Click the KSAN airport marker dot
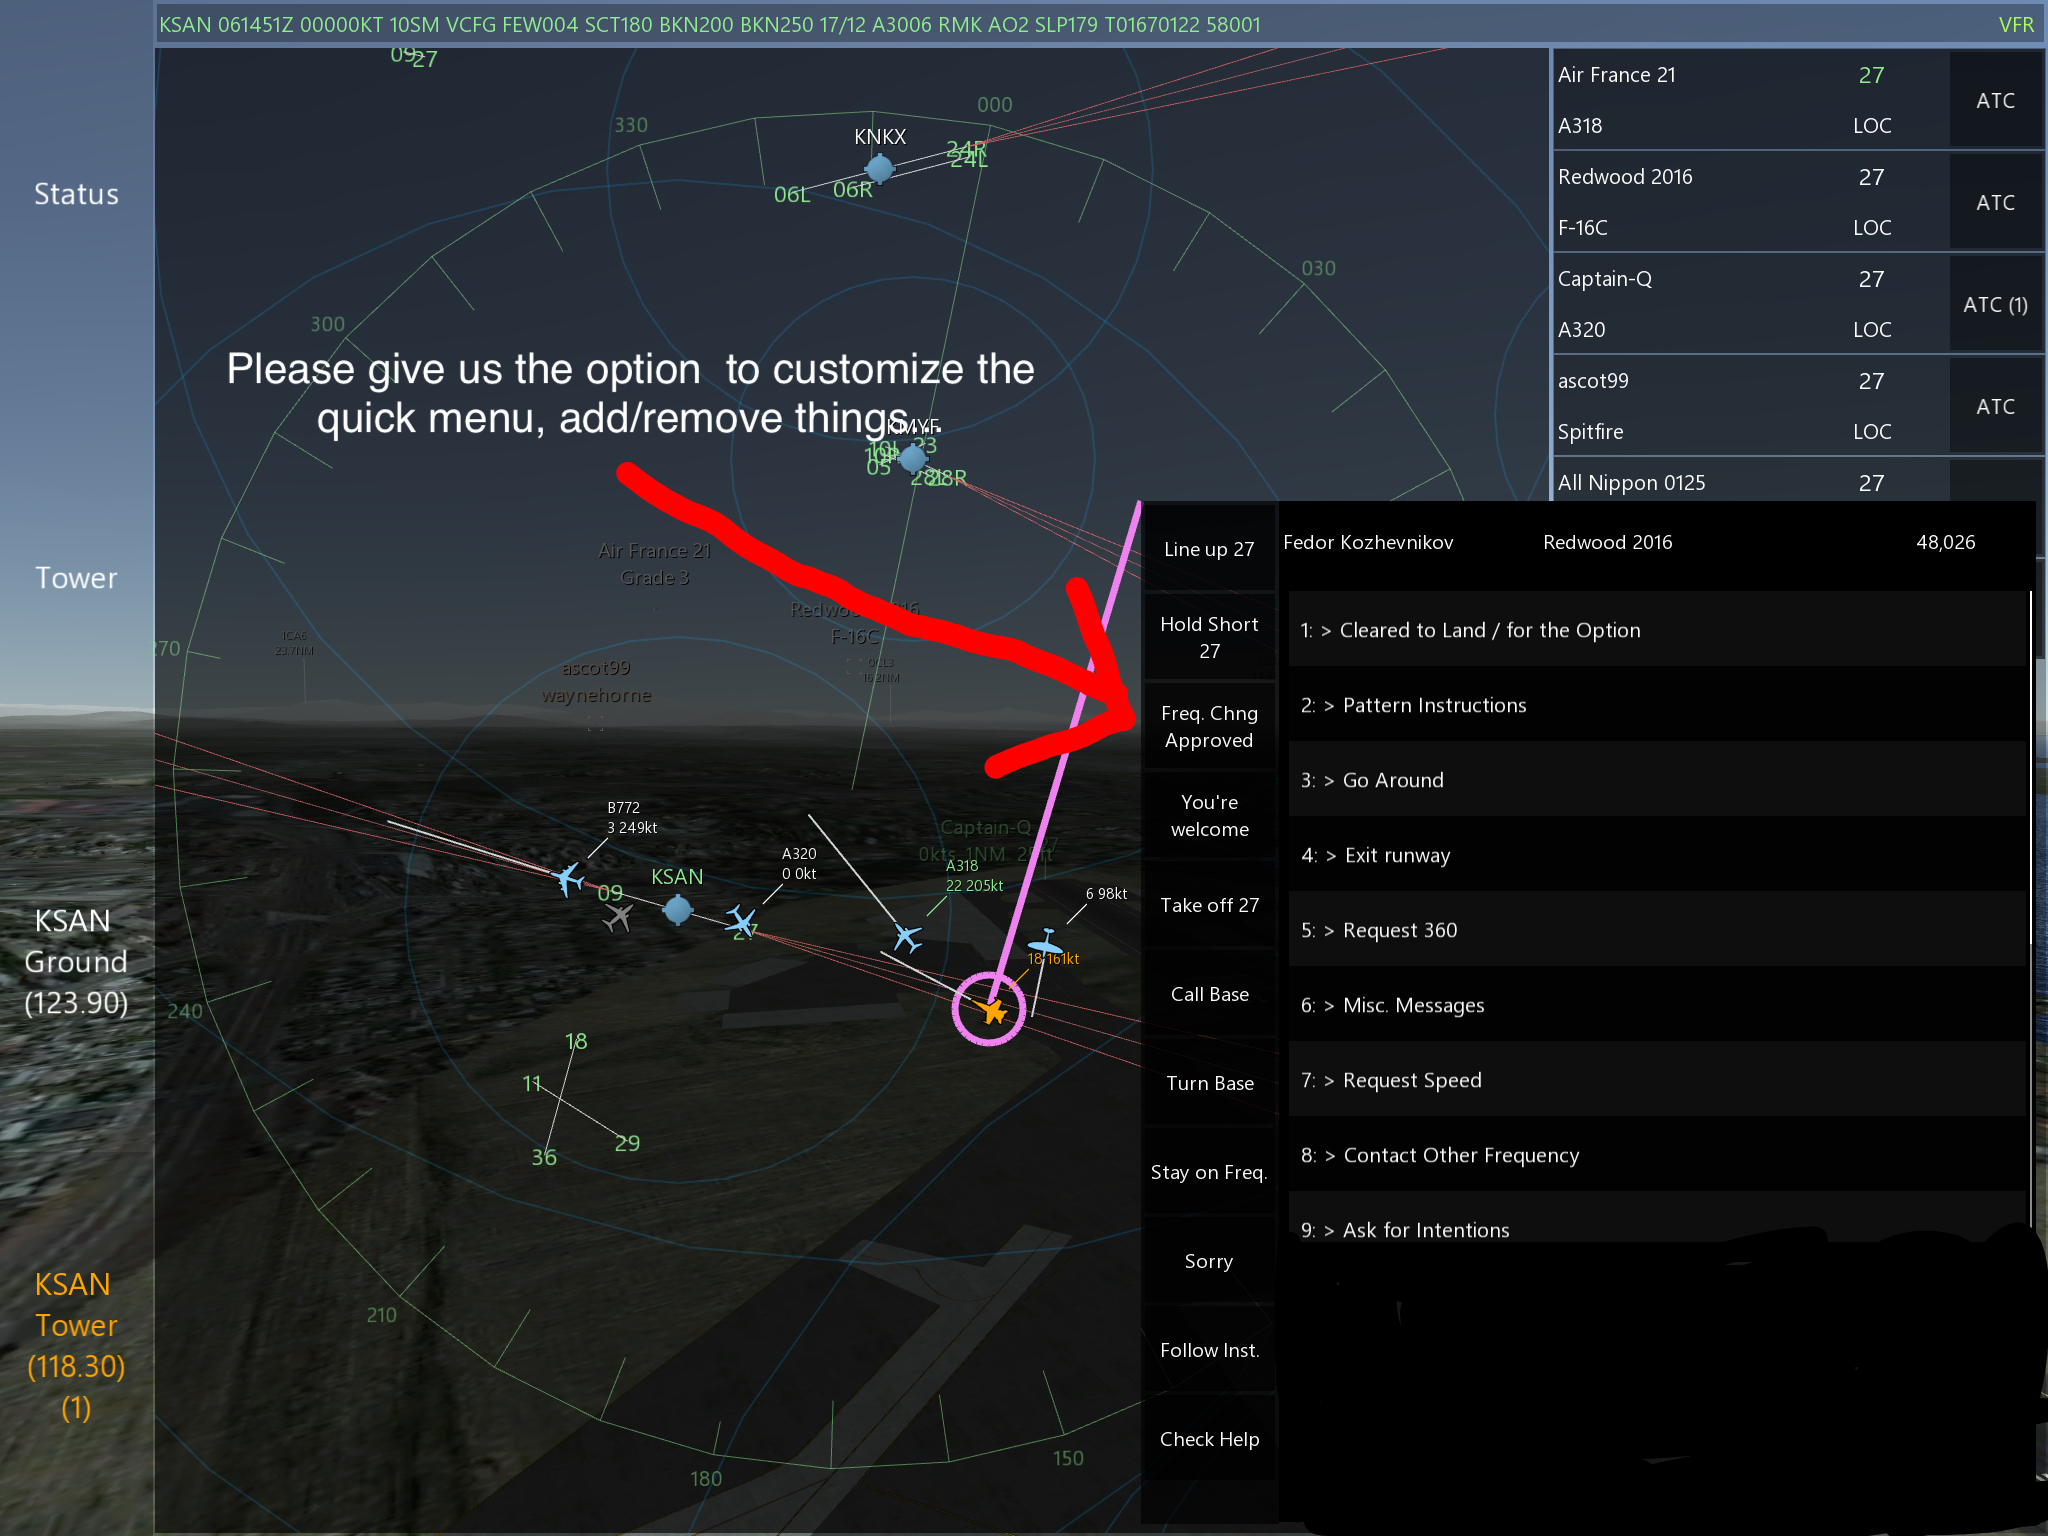 (677, 909)
